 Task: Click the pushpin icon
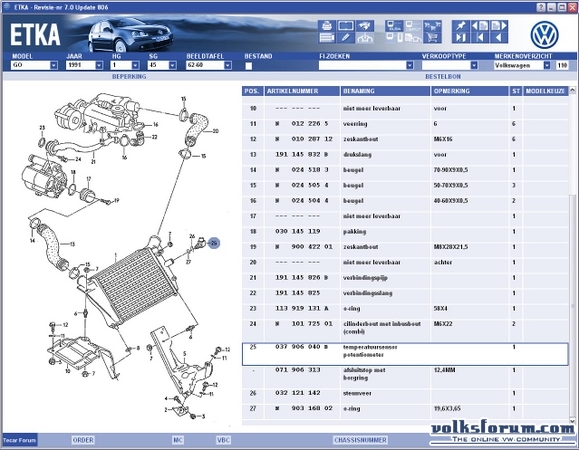(x=461, y=25)
